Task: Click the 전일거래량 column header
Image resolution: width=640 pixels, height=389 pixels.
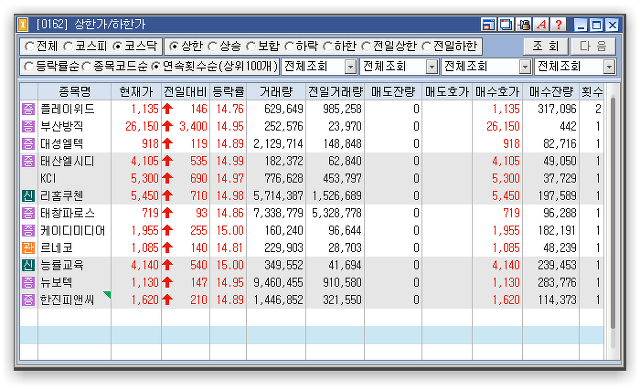Action: [x=335, y=92]
